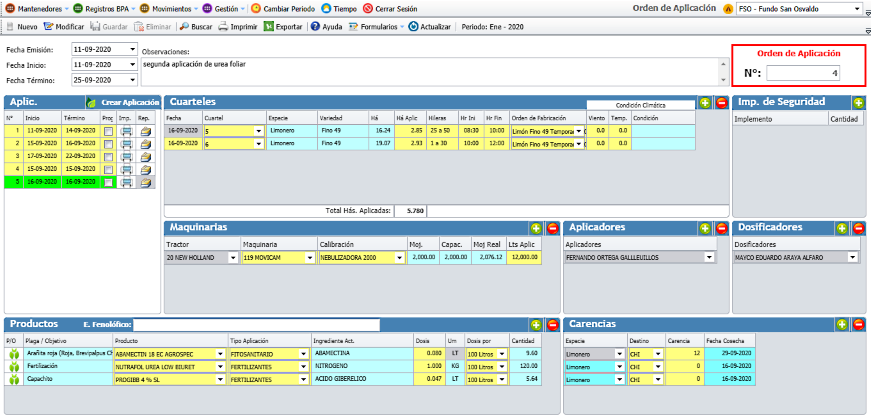Remove an entry in Dosificadores panel
The width and height of the screenshot is (871, 418).
click(858, 228)
